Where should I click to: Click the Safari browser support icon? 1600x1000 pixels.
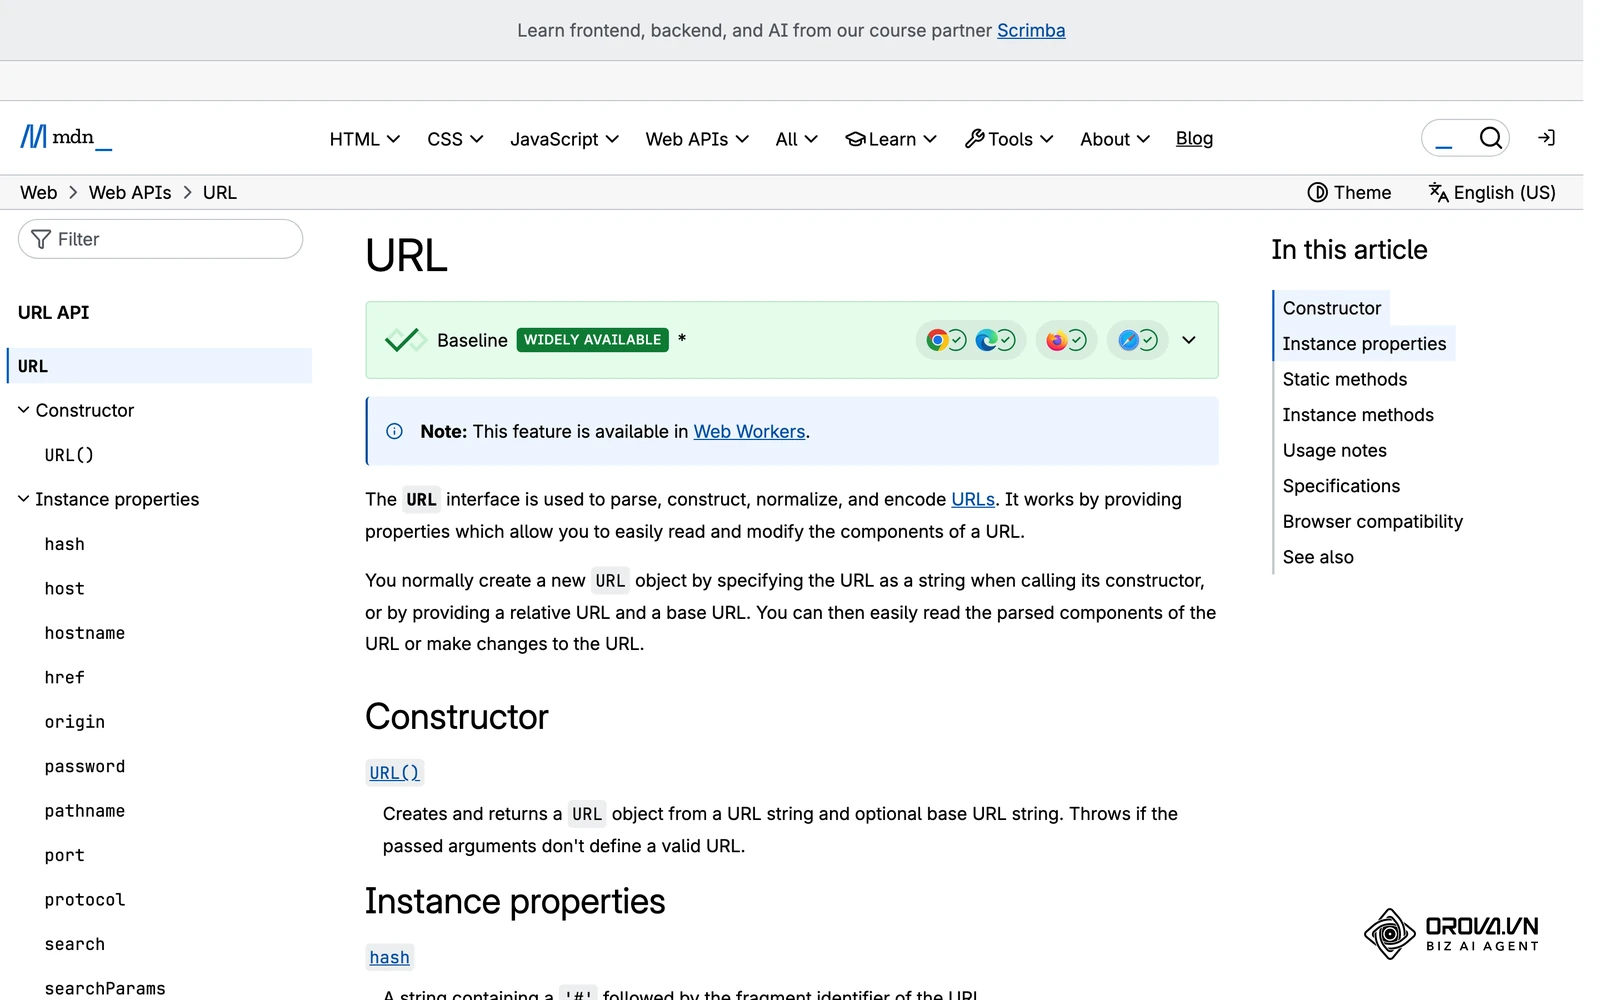(x=1129, y=340)
